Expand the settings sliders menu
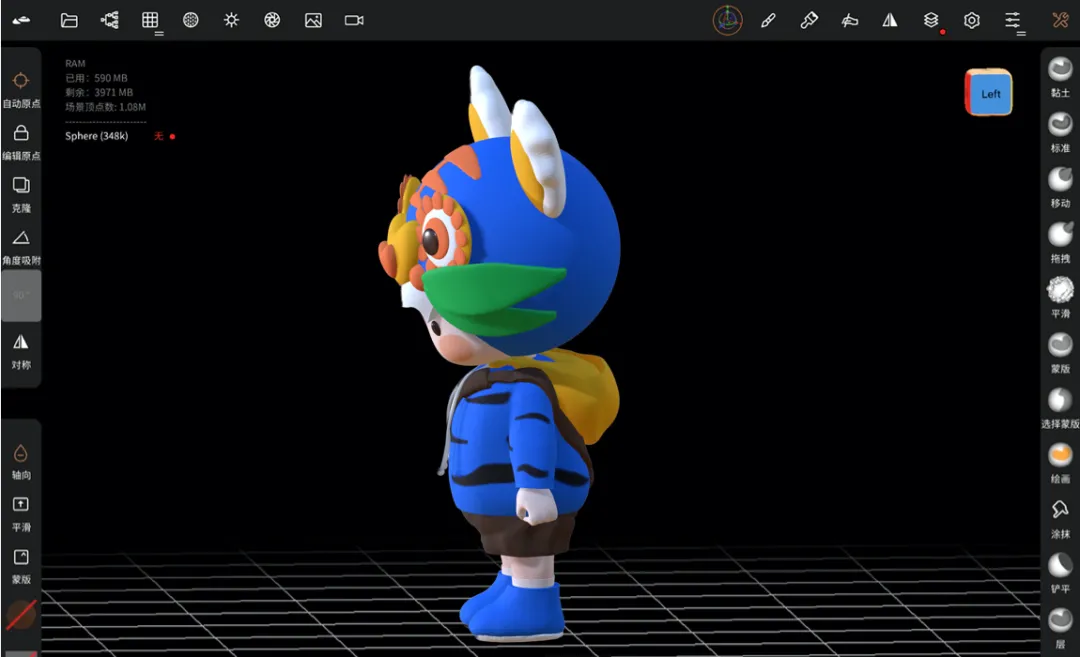Image resolution: width=1080 pixels, height=657 pixels. [1013, 21]
